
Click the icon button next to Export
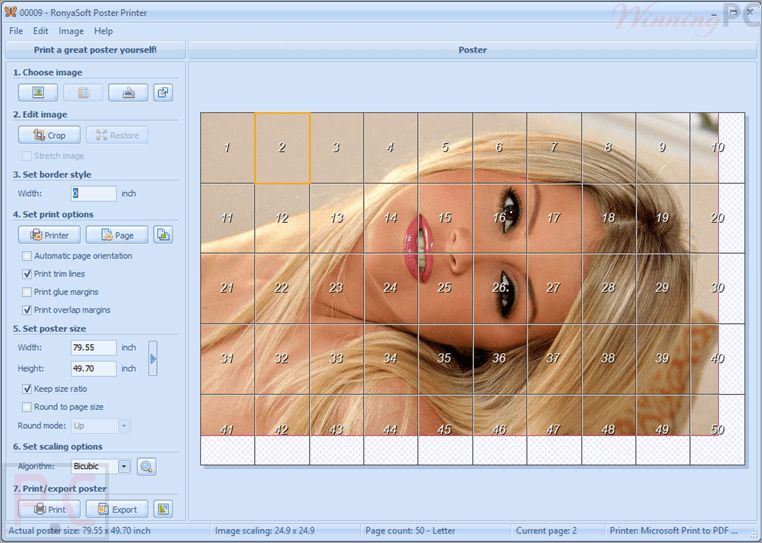pos(163,509)
